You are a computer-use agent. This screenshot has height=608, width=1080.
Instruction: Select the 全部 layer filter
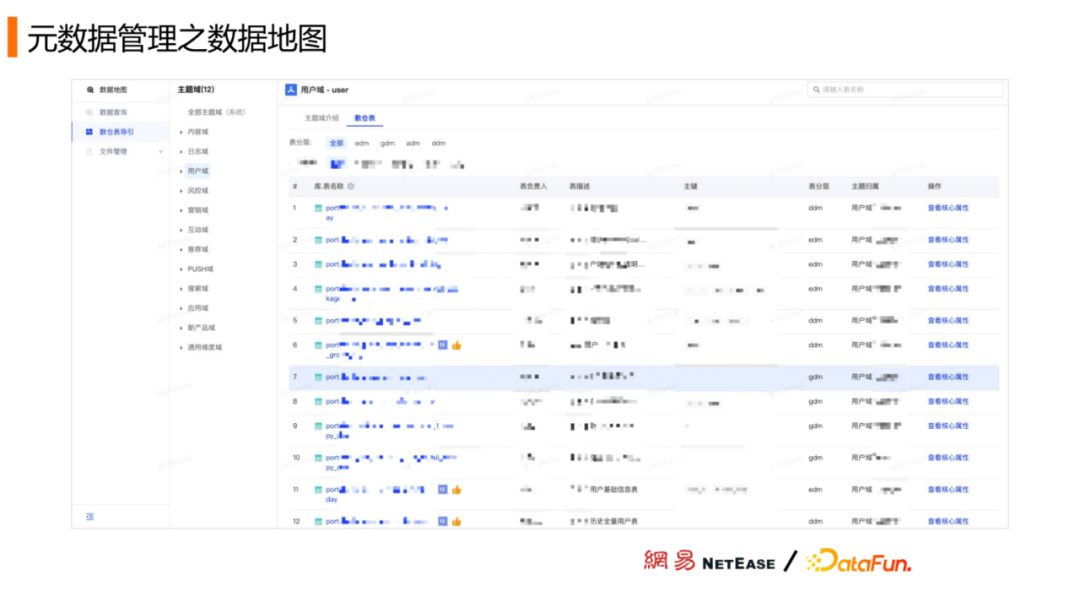click(x=336, y=143)
